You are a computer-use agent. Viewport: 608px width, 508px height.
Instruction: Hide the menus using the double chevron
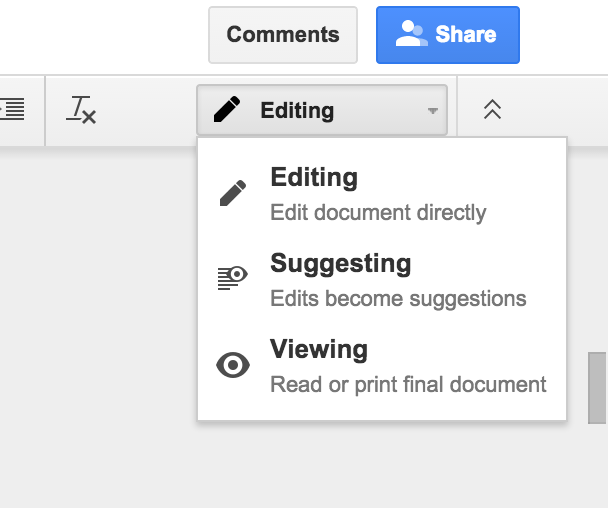(491, 110)
